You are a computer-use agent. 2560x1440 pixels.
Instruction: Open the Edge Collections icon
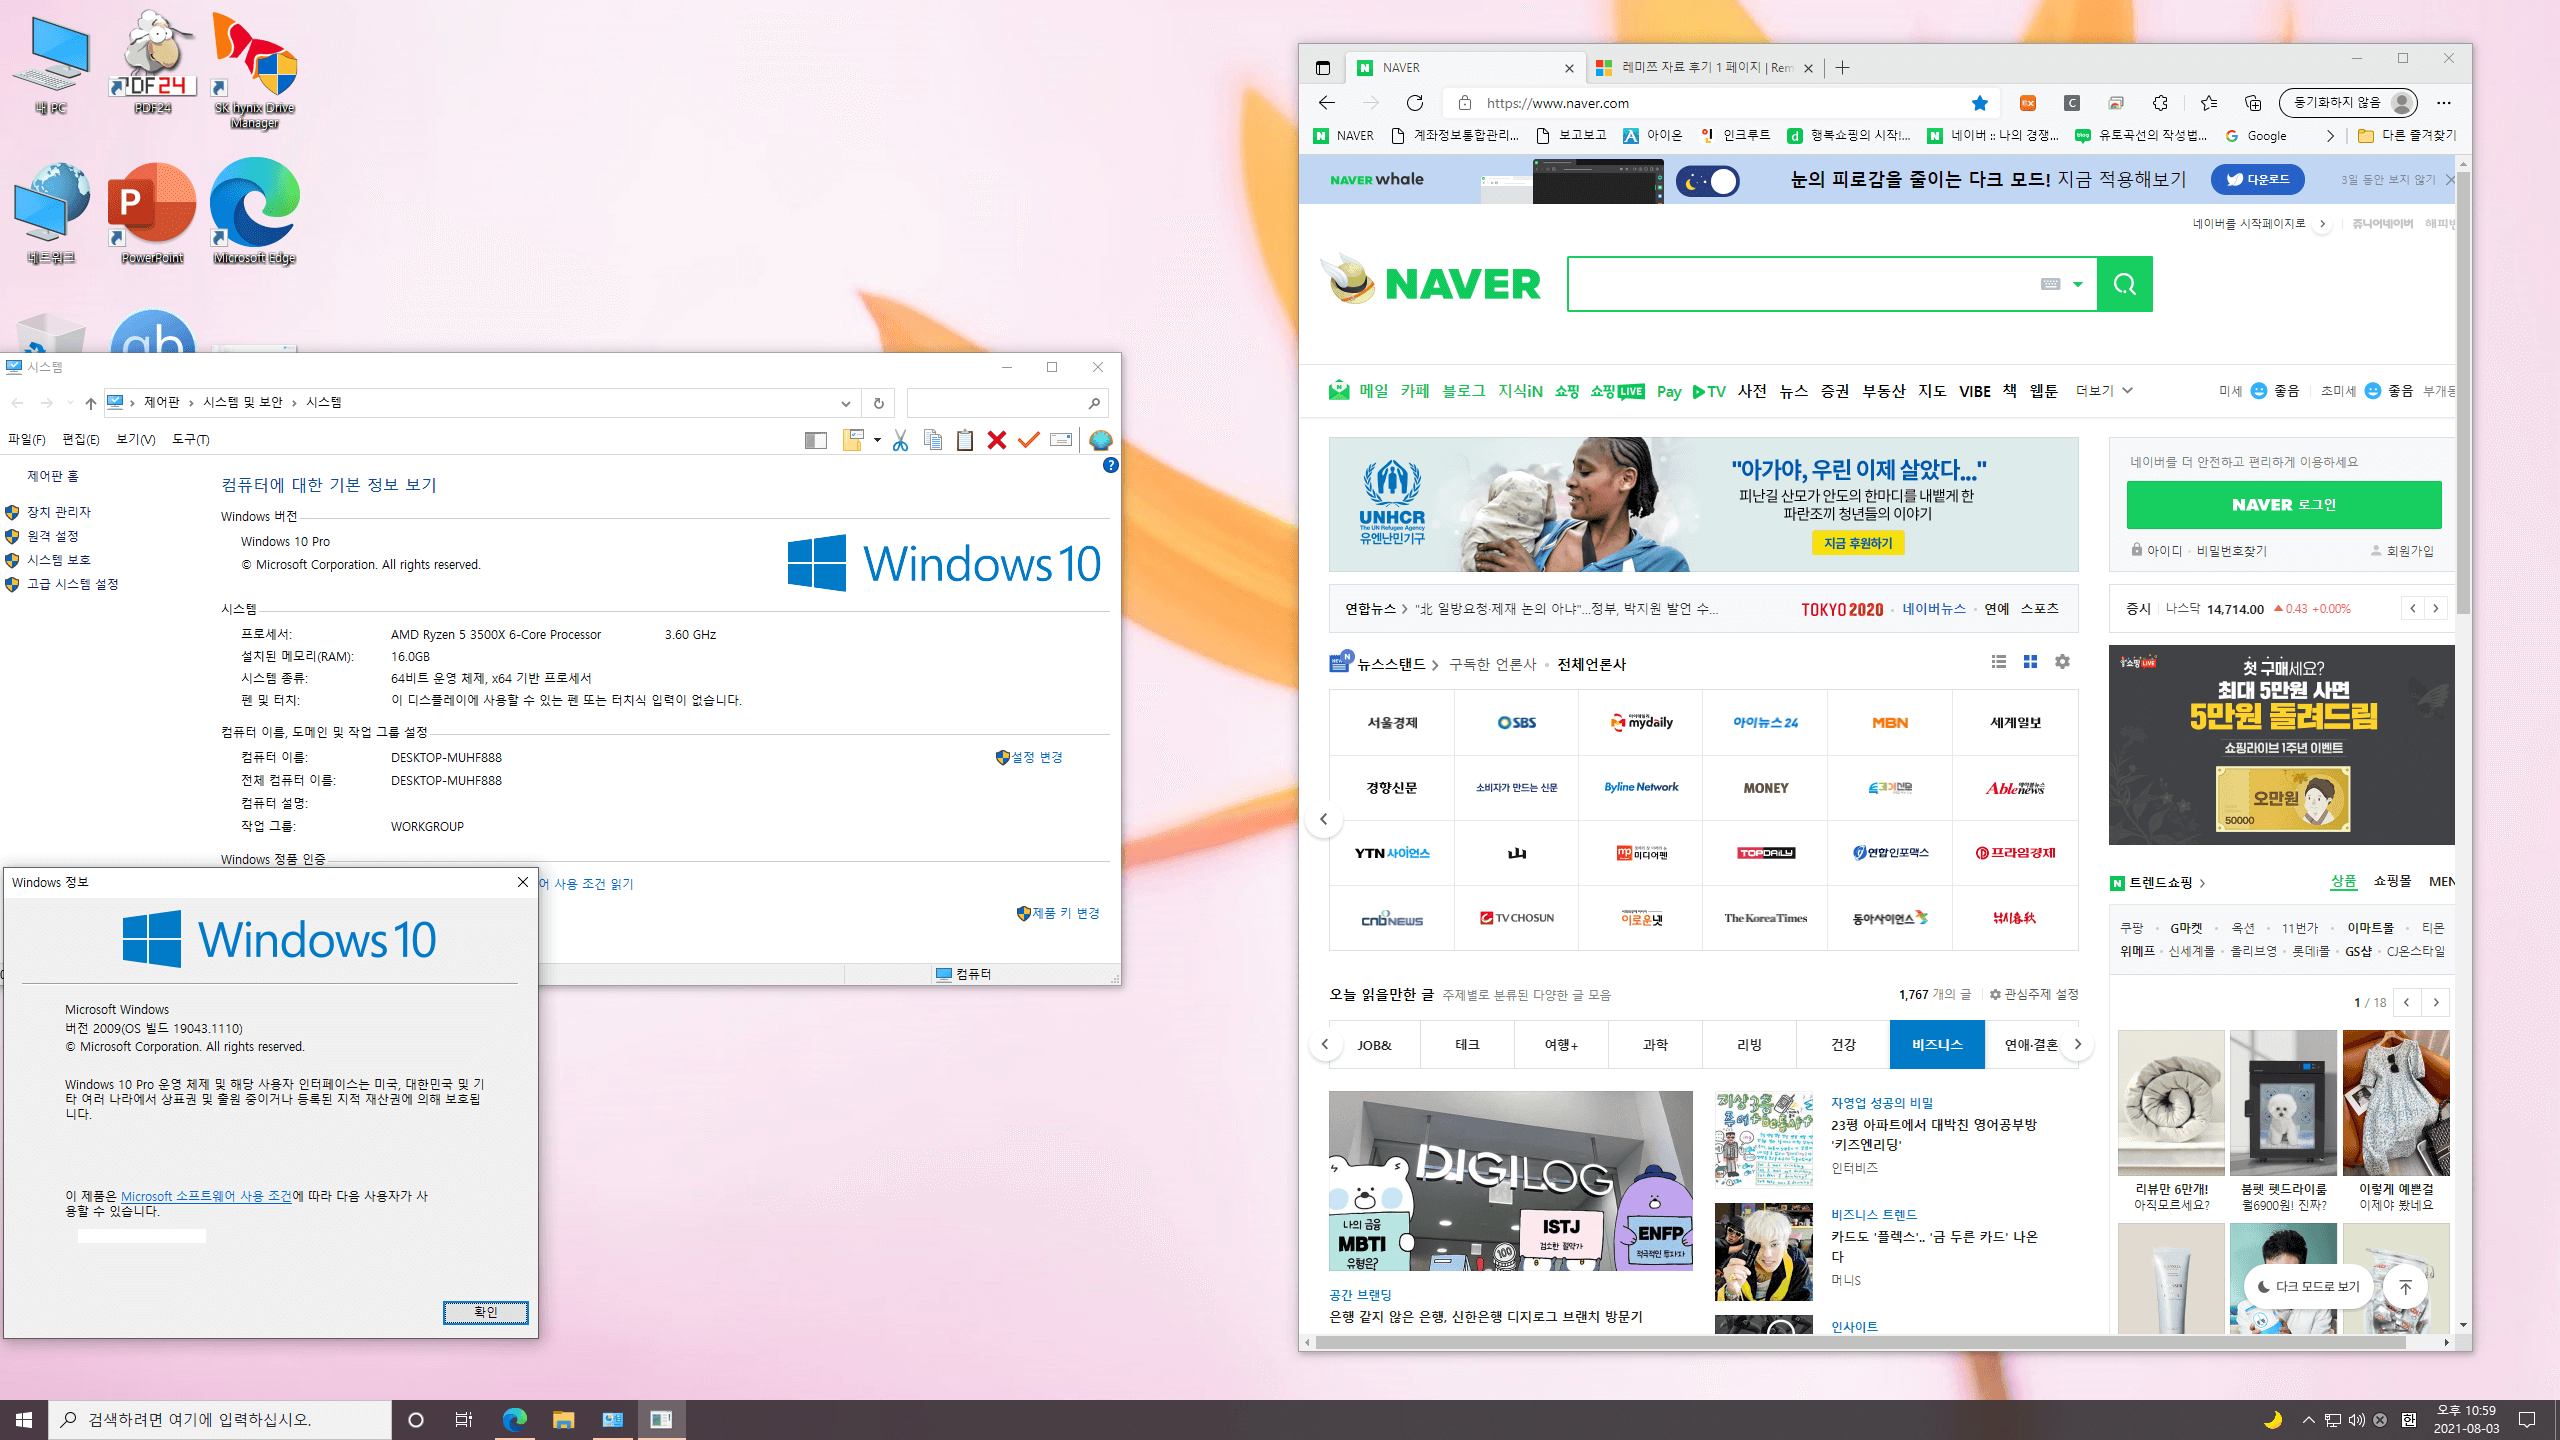pyautogui.click(x=2252, y=103)
